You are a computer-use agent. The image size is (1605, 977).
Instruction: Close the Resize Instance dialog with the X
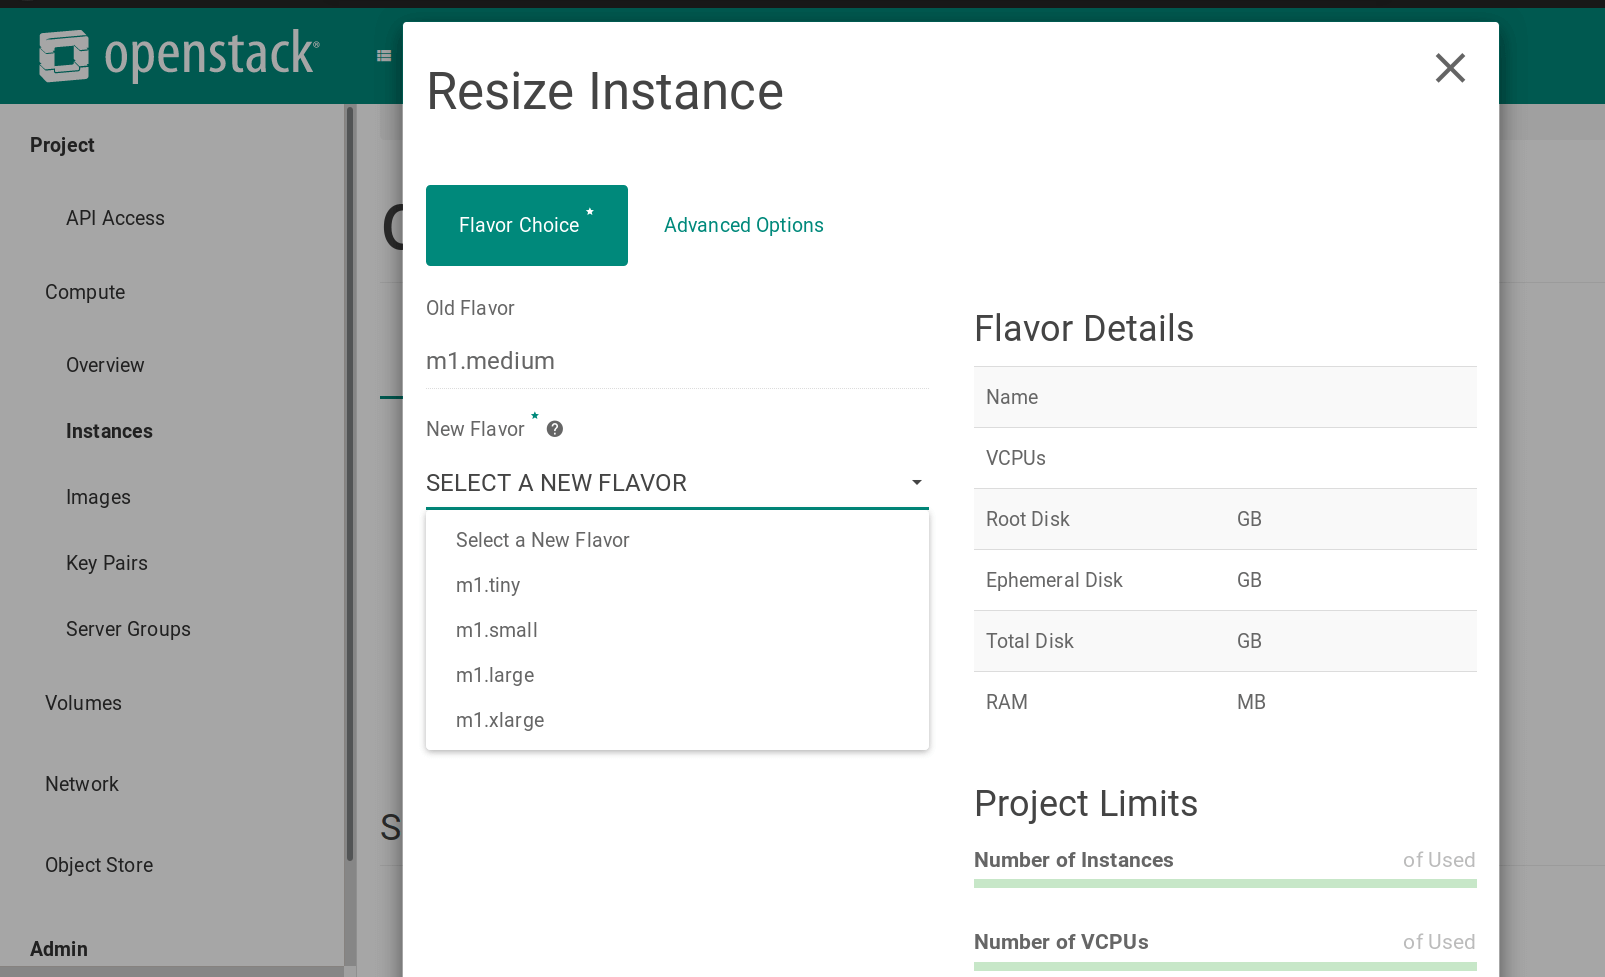(1450, 68)
